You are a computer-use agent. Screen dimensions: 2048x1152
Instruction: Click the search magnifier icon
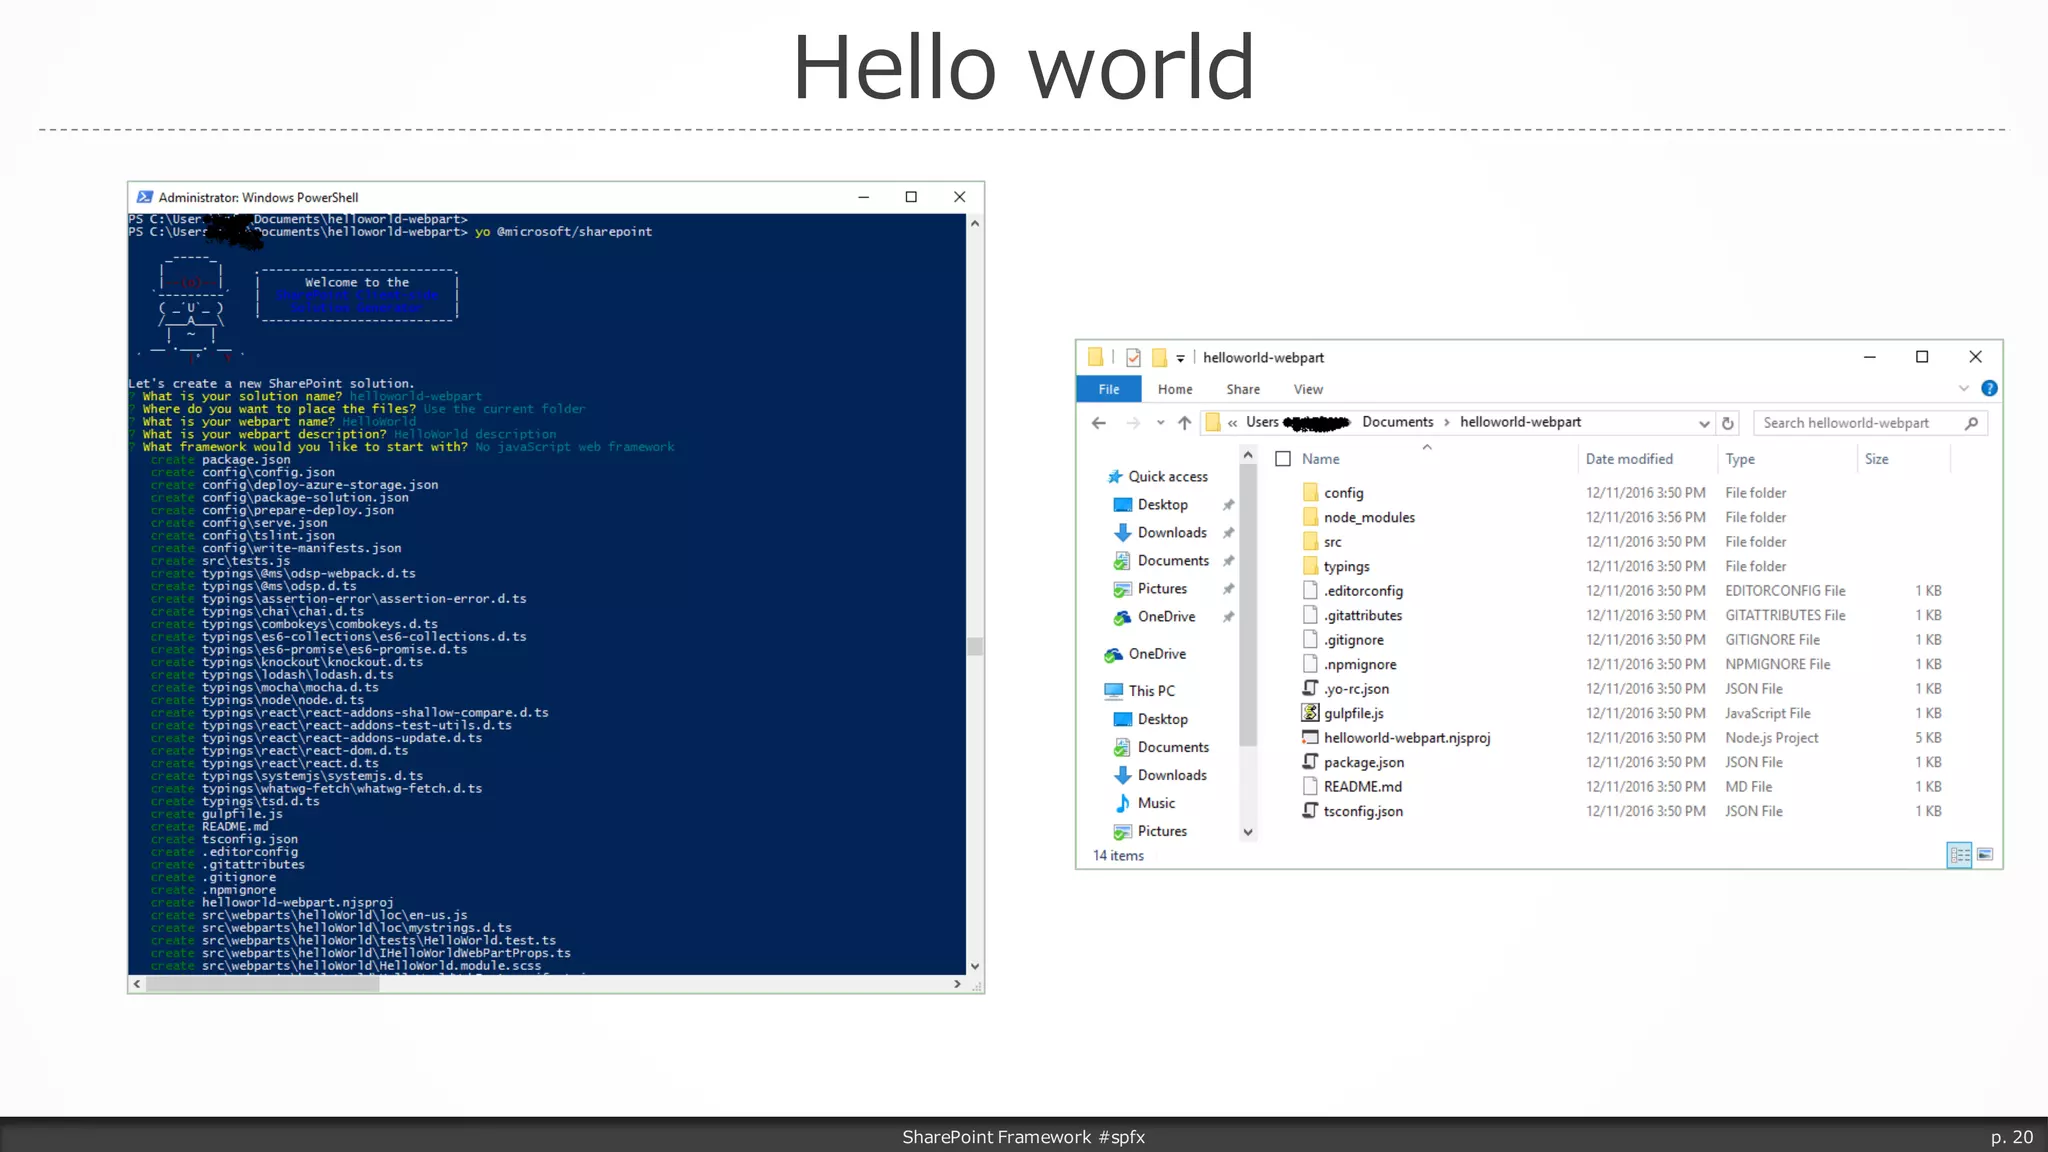1971,423
